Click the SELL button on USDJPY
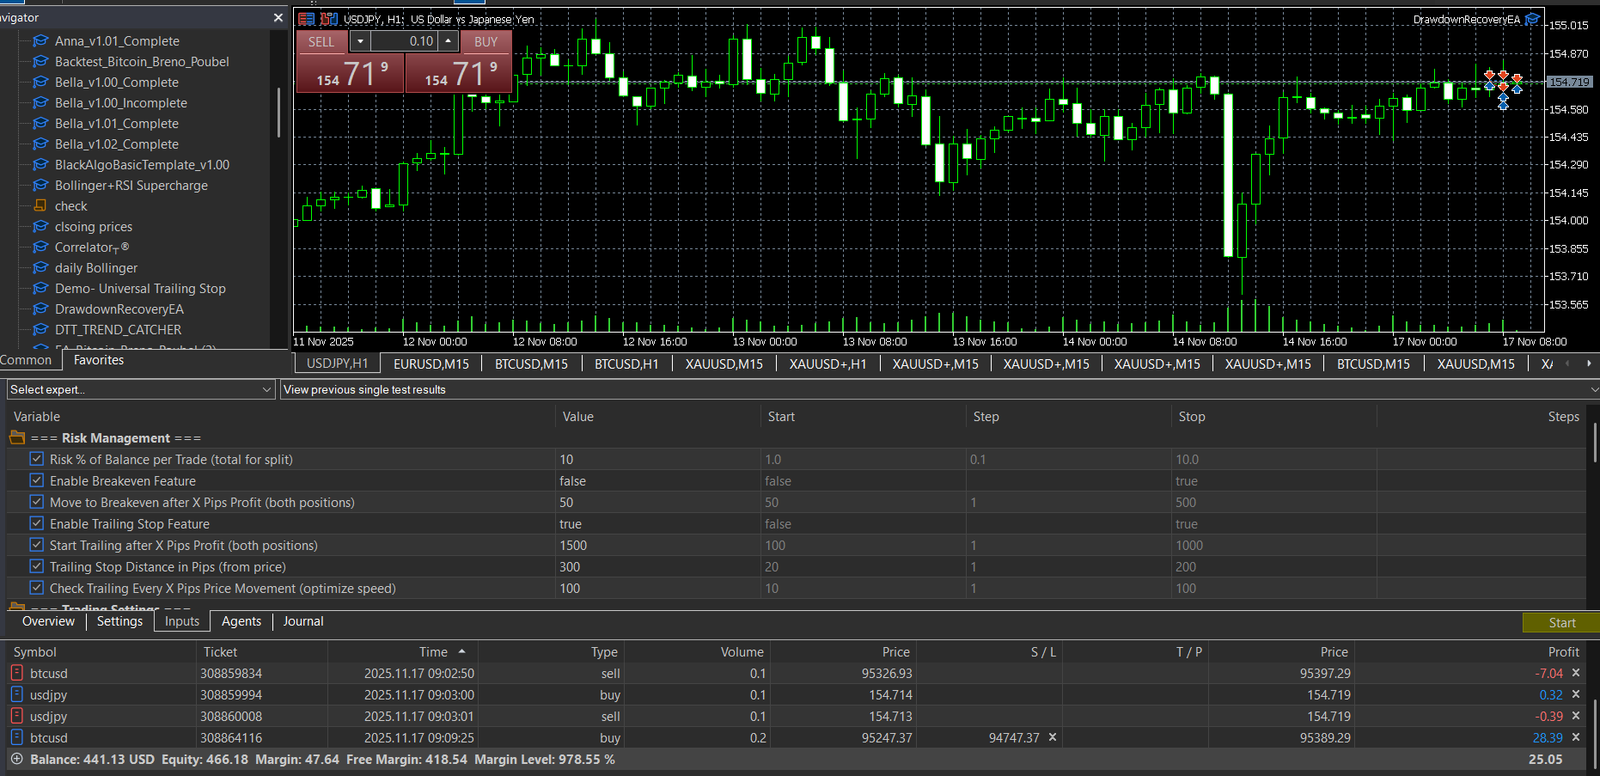The width and height of the screenshot is (1600, 776). click(322, 42)
